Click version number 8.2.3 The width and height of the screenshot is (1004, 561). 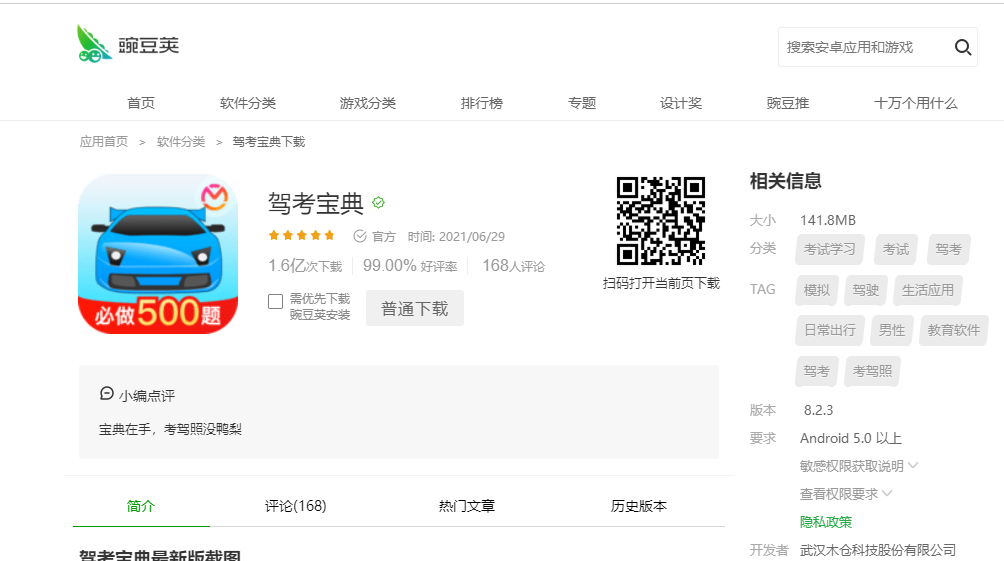(x=818, y=410)
